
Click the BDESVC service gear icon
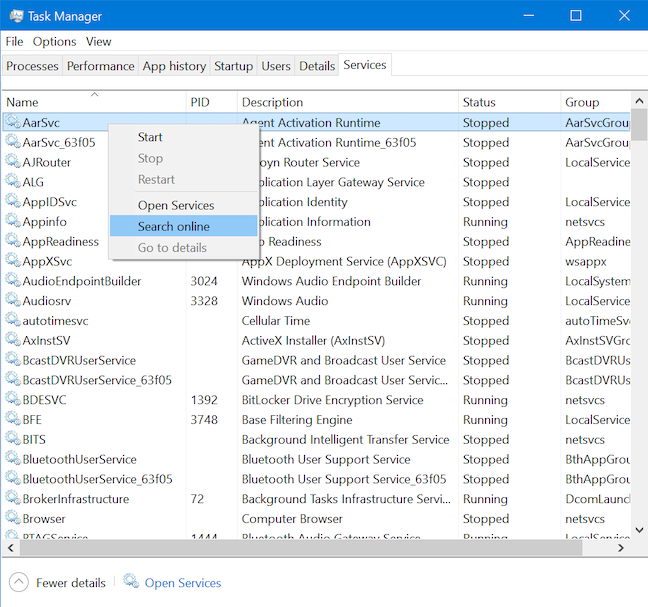click(x=13, y=400)
